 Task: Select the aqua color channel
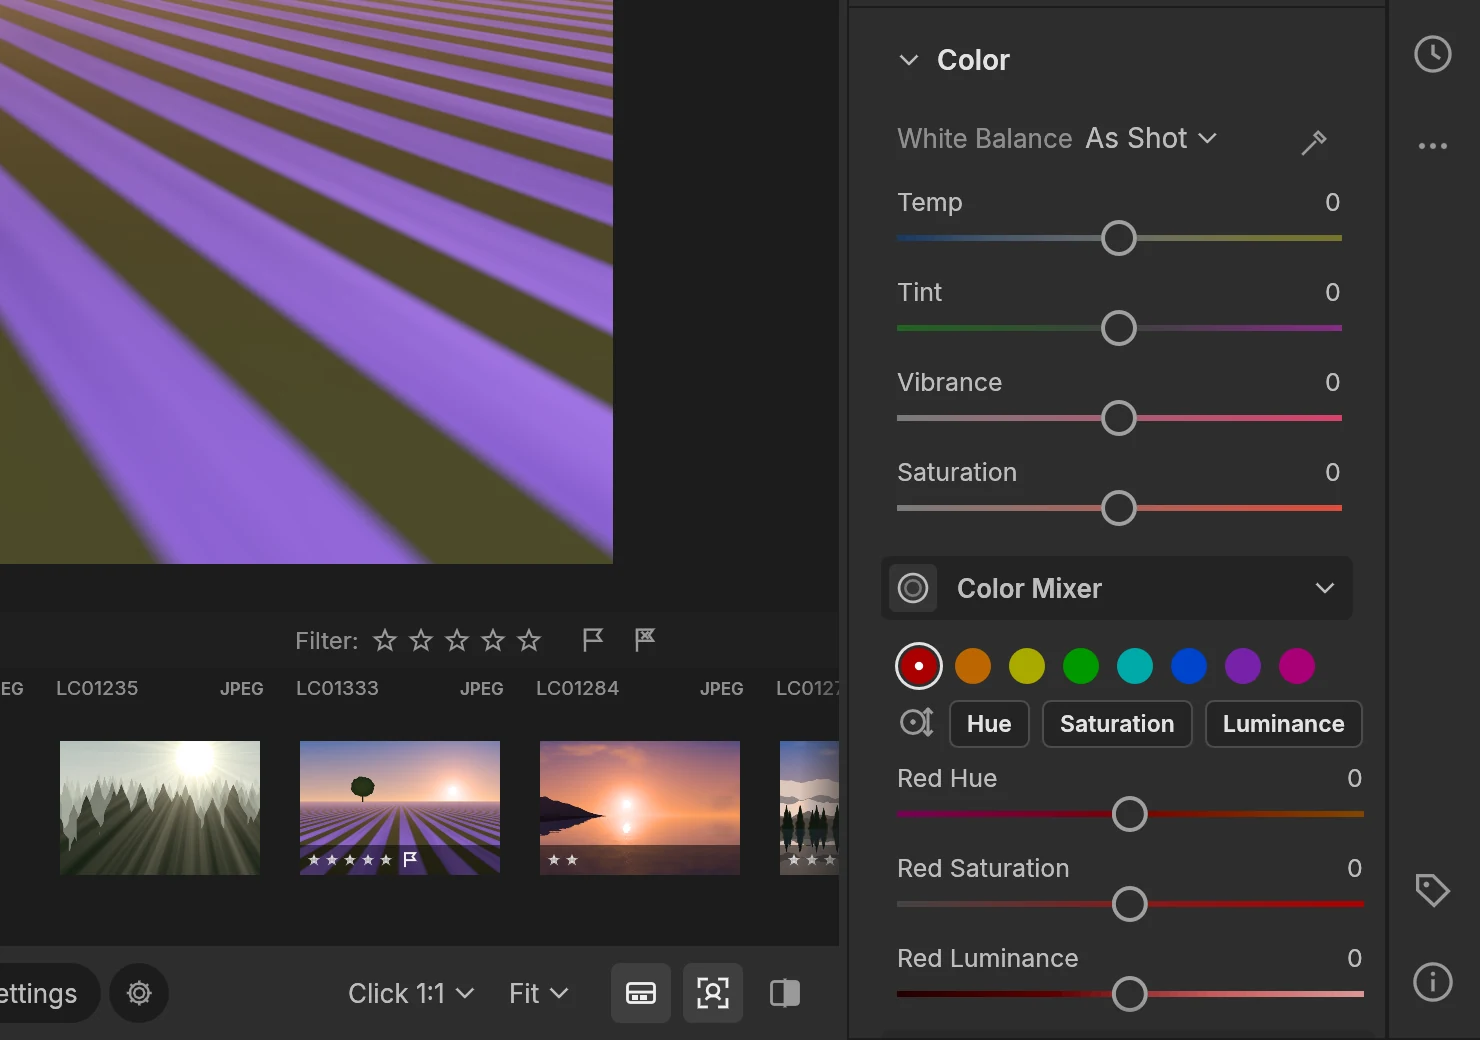(x=1135, y=666)
